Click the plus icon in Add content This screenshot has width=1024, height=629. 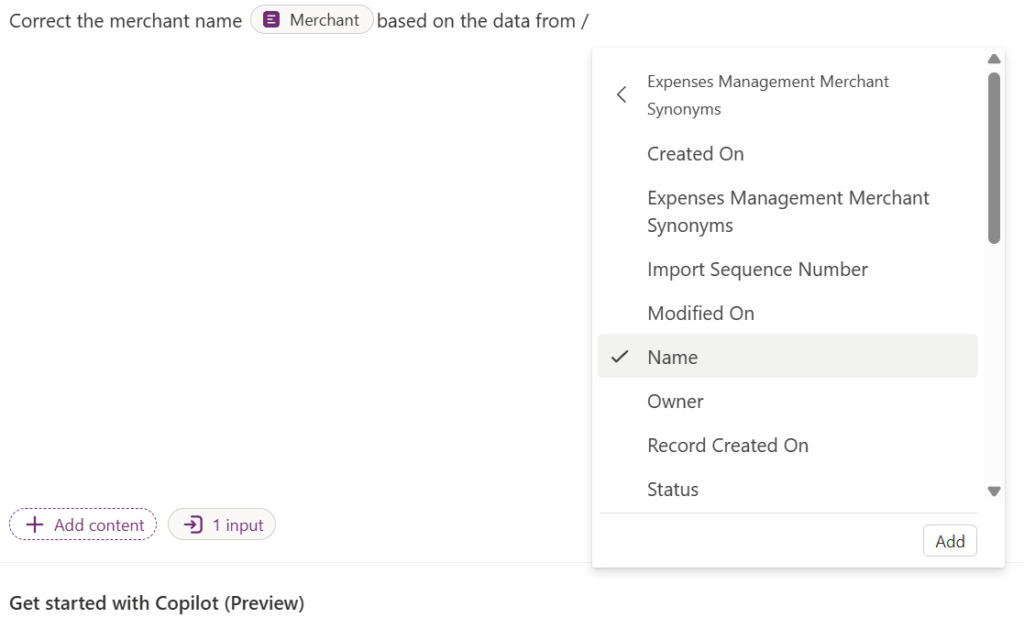(x=35, y=525)
